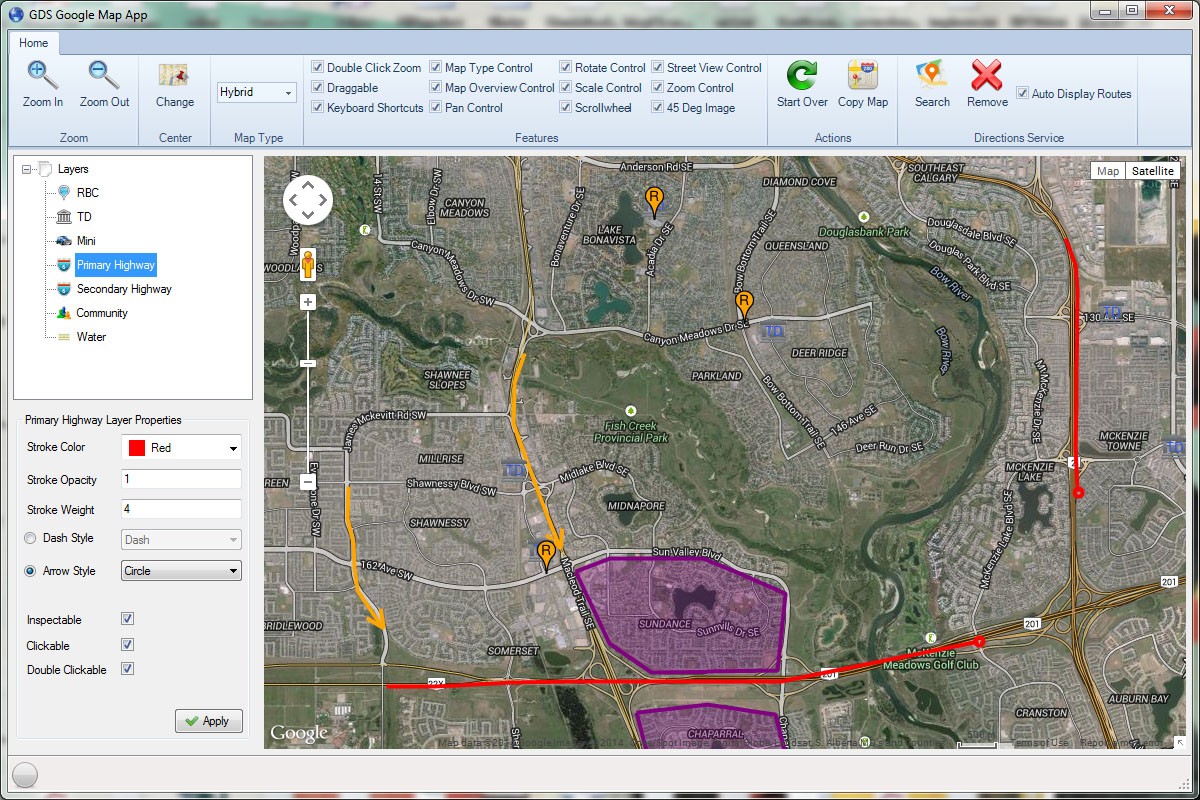Uncheck the Street View Control
The height and width of the screenshot is (800, 1200).
(658, 68)
